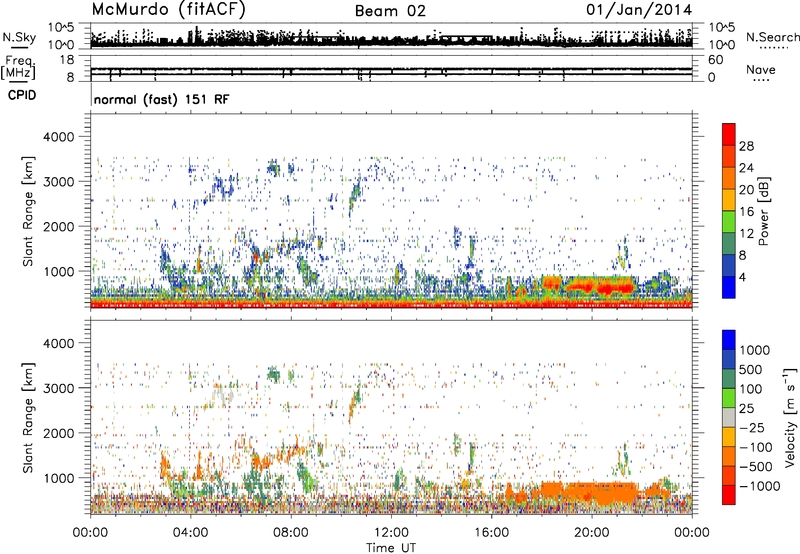The width and height of the screenshot is (800, 554).
Task: Click the blue top segment of Velocity color bar
Action: coord(729,340)
